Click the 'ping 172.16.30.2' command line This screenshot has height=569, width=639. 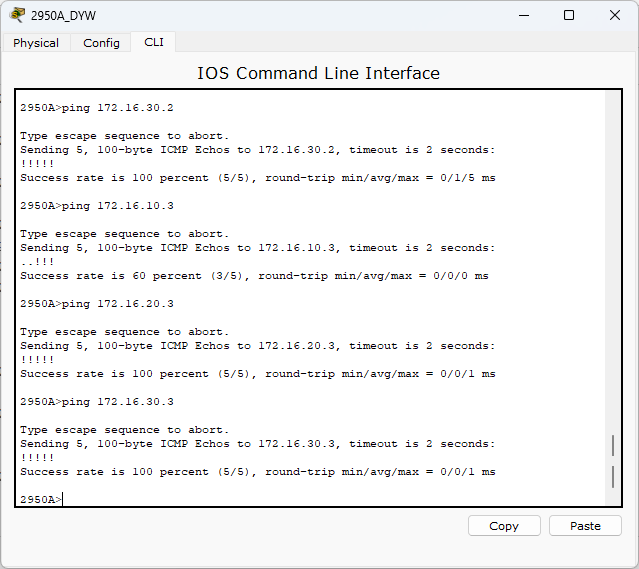click(x=97, y=108)
